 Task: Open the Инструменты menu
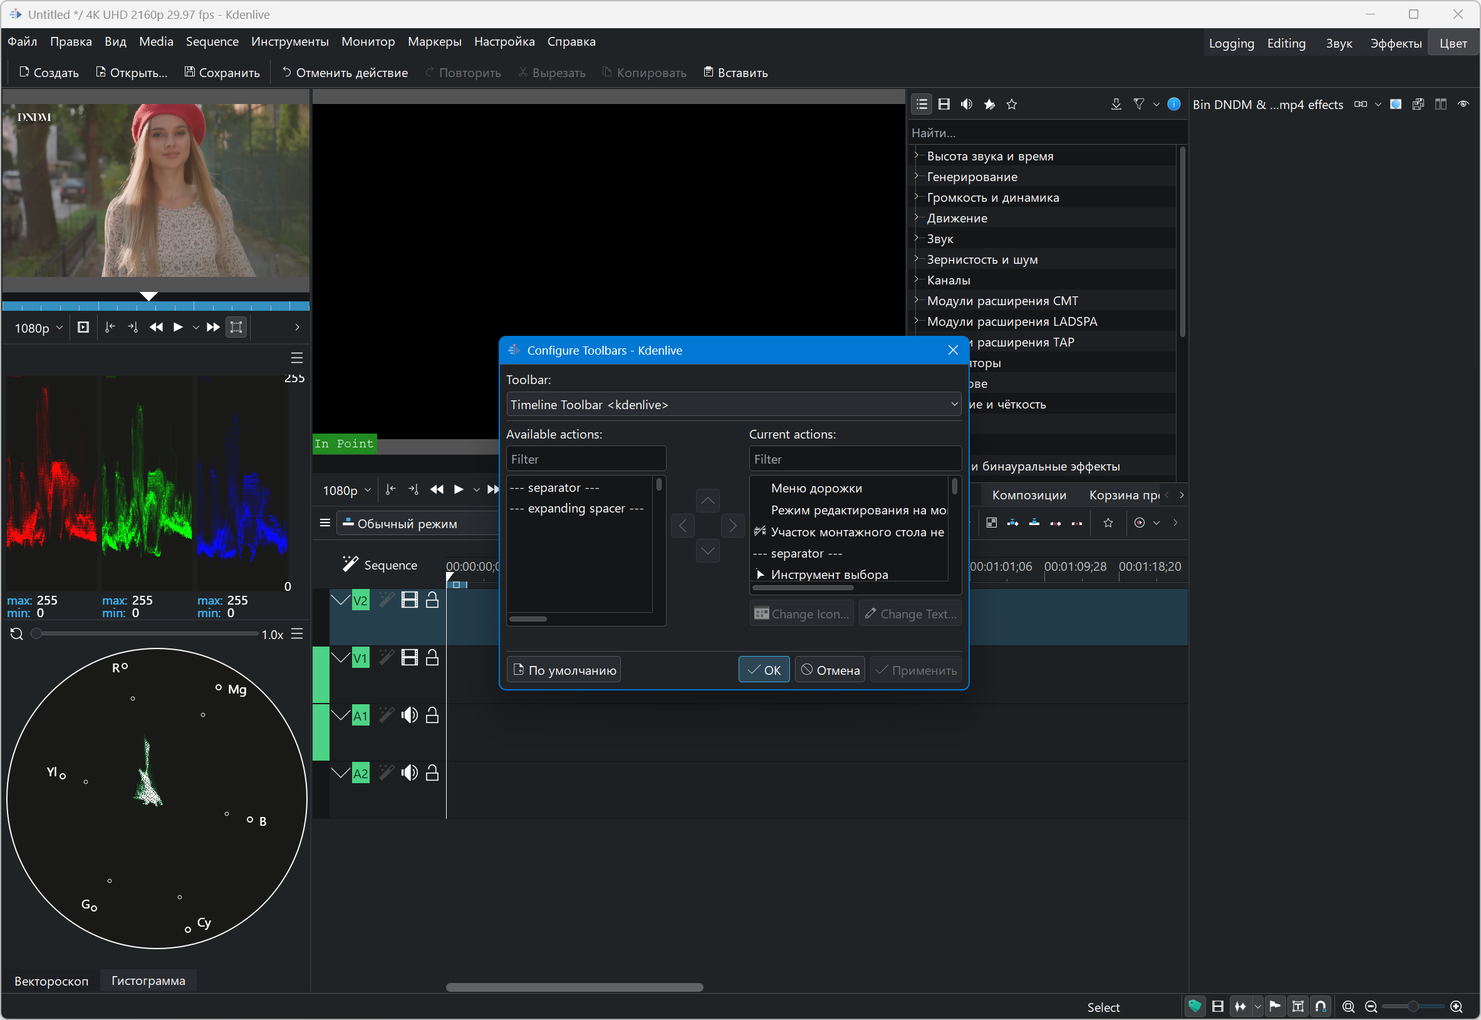tap(289, 42)
